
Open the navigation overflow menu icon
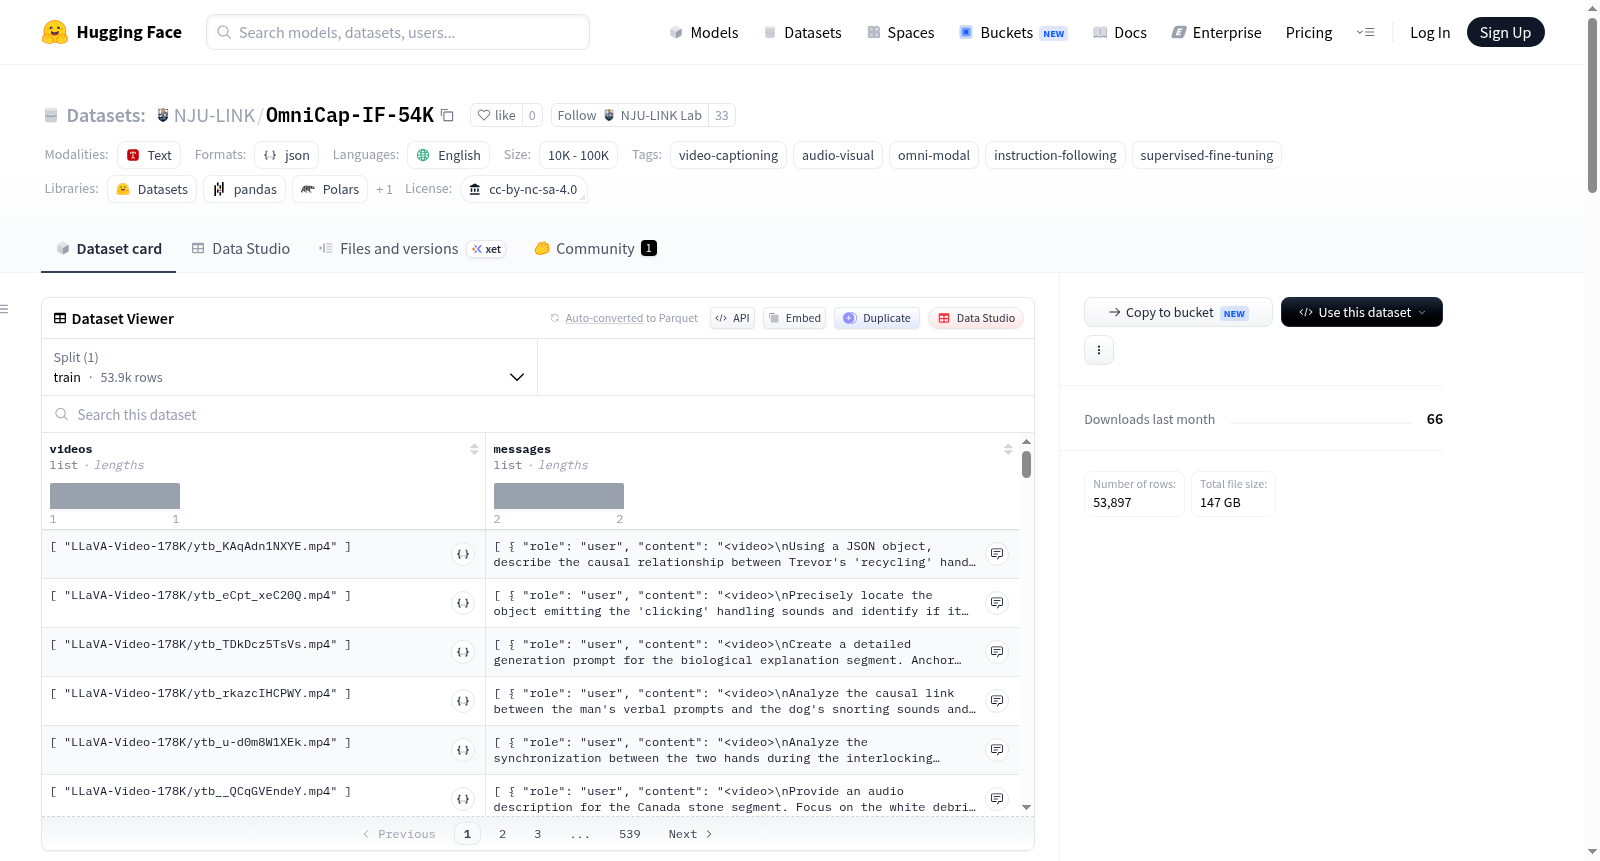[x=1365, y=32]
